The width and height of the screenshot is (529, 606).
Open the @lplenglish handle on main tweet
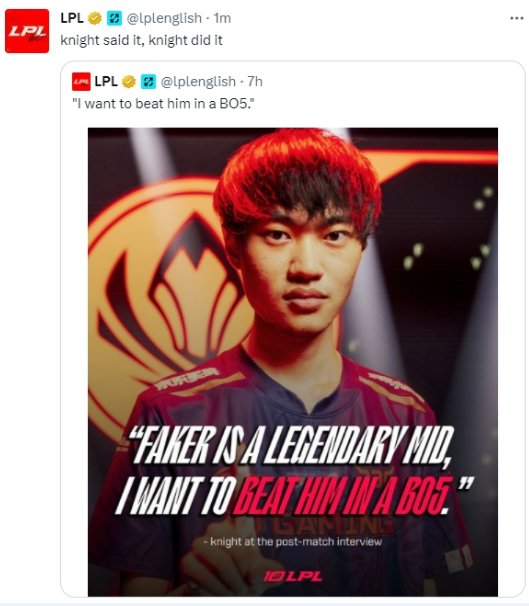pos(164,18)
